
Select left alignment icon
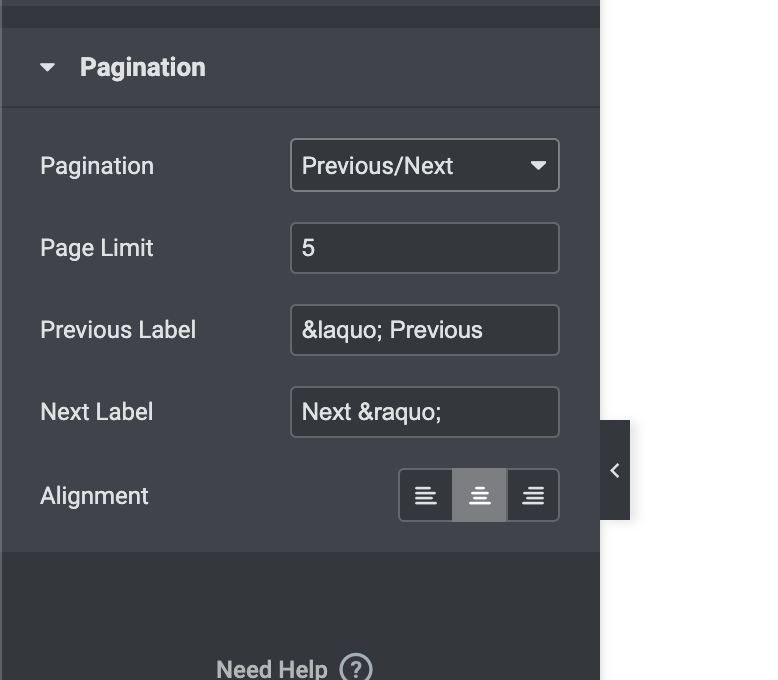(426, 495)
